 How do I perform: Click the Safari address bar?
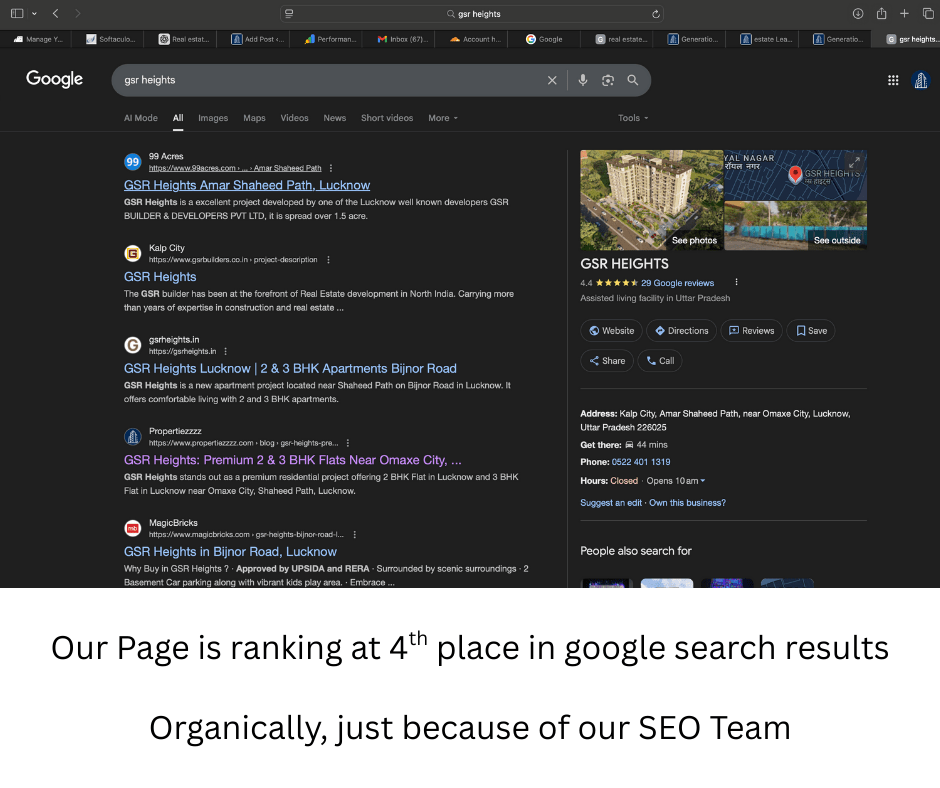coord(472,14)
